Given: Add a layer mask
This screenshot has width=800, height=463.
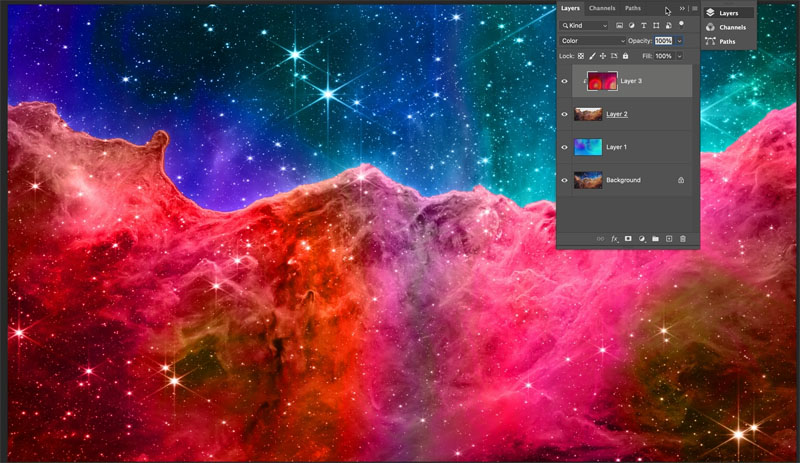Looking at the screenshot, I should click(x=628, y=239).
